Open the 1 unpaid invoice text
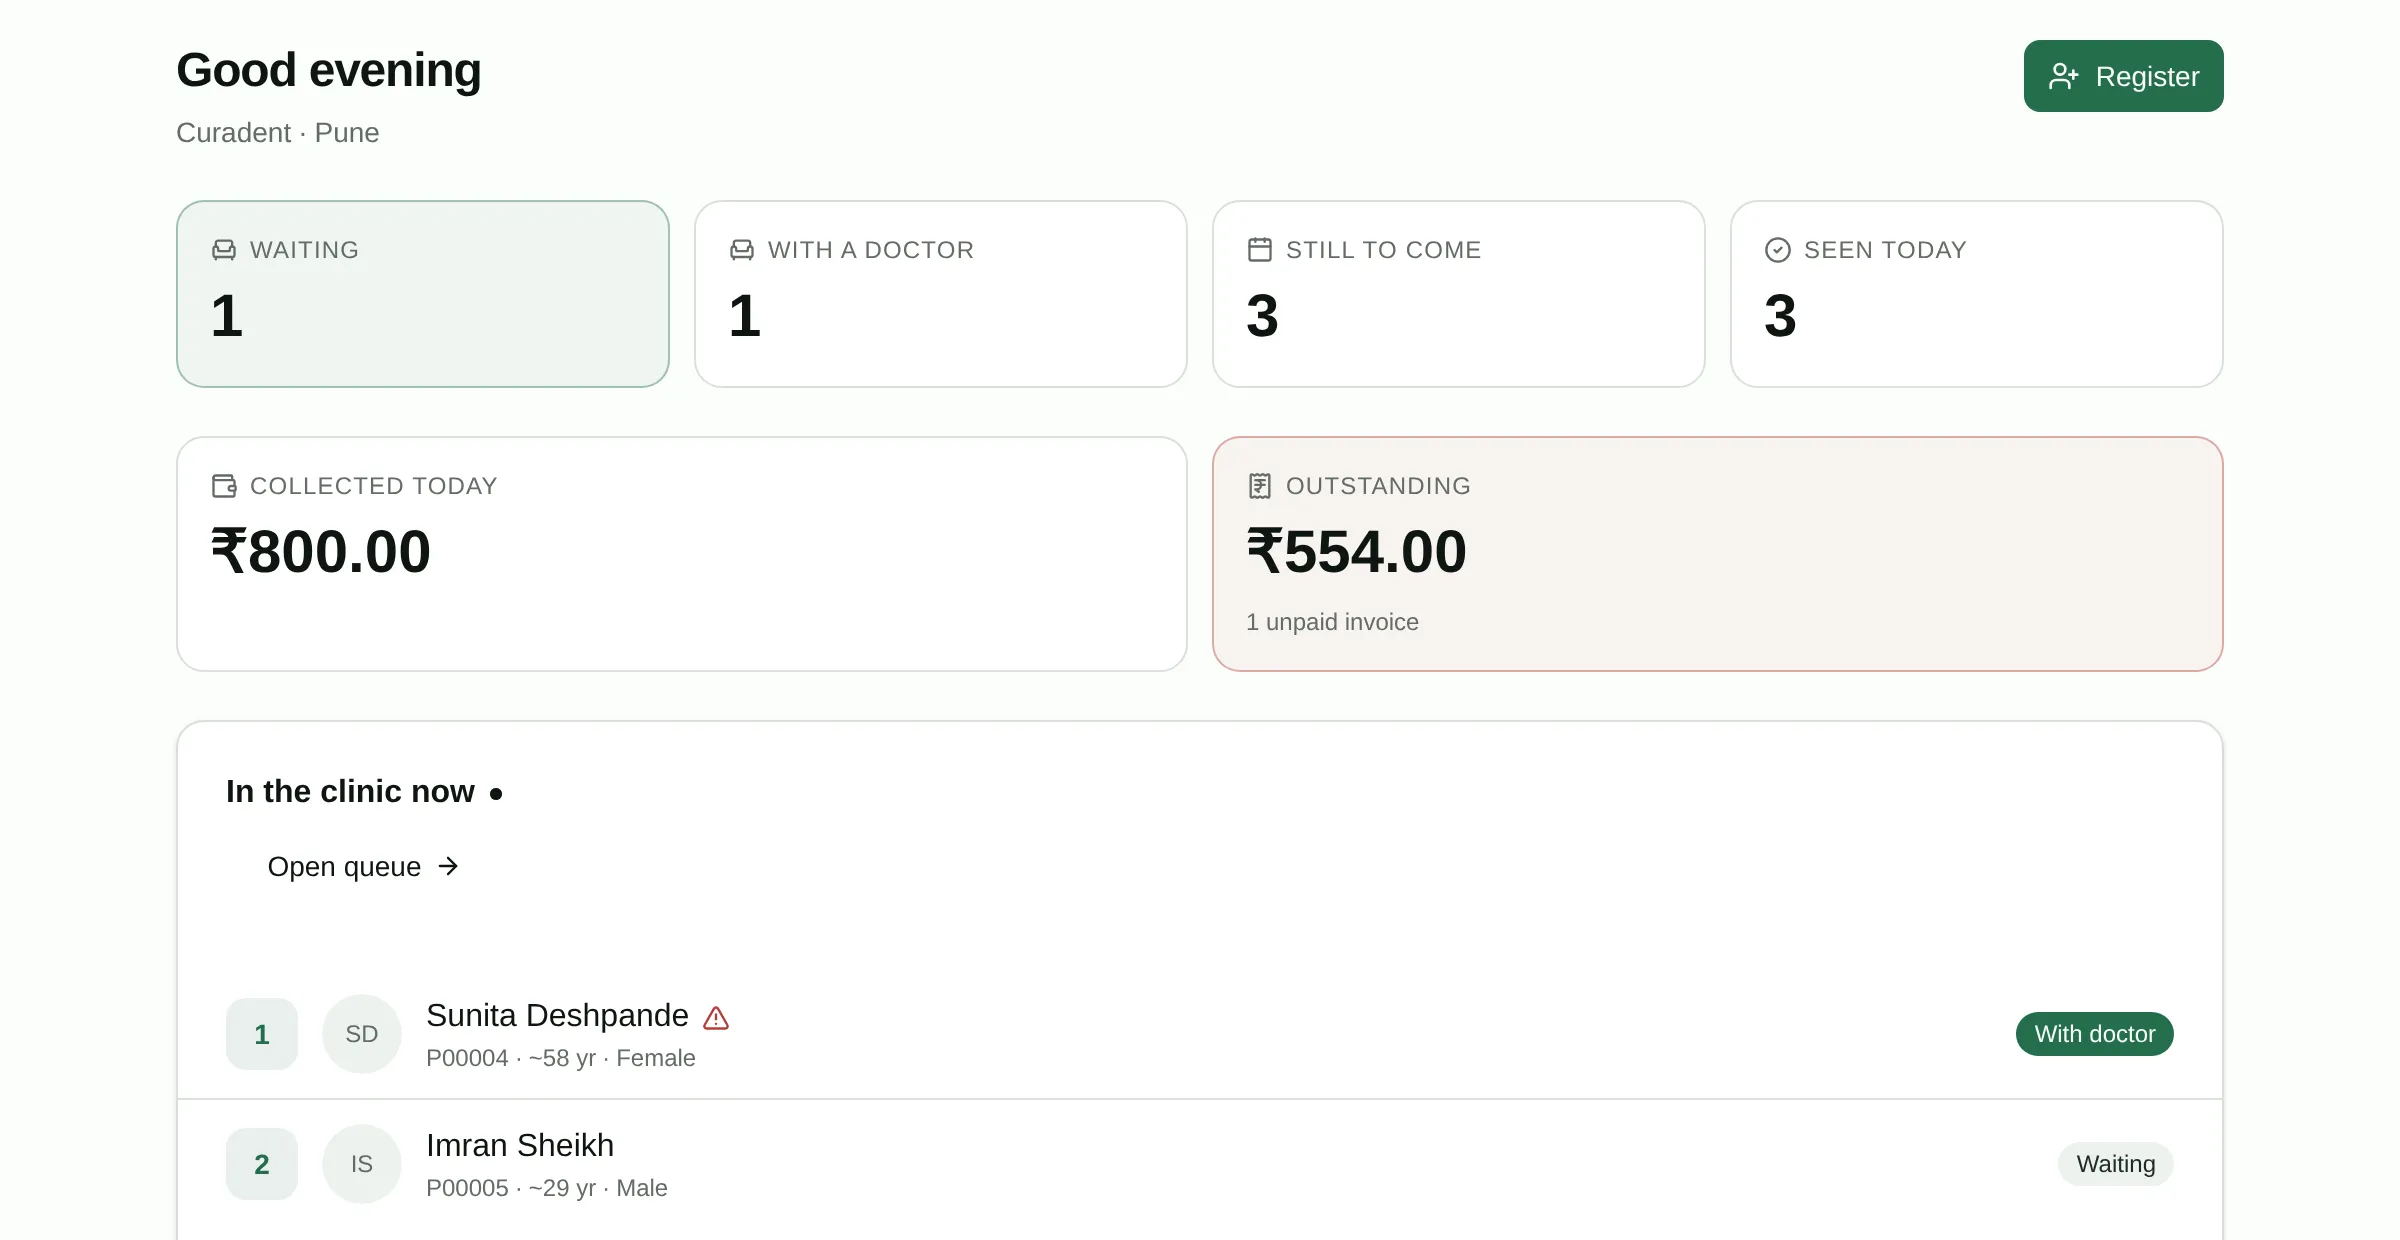2400x1240 pixels. tap(1332, 622)
